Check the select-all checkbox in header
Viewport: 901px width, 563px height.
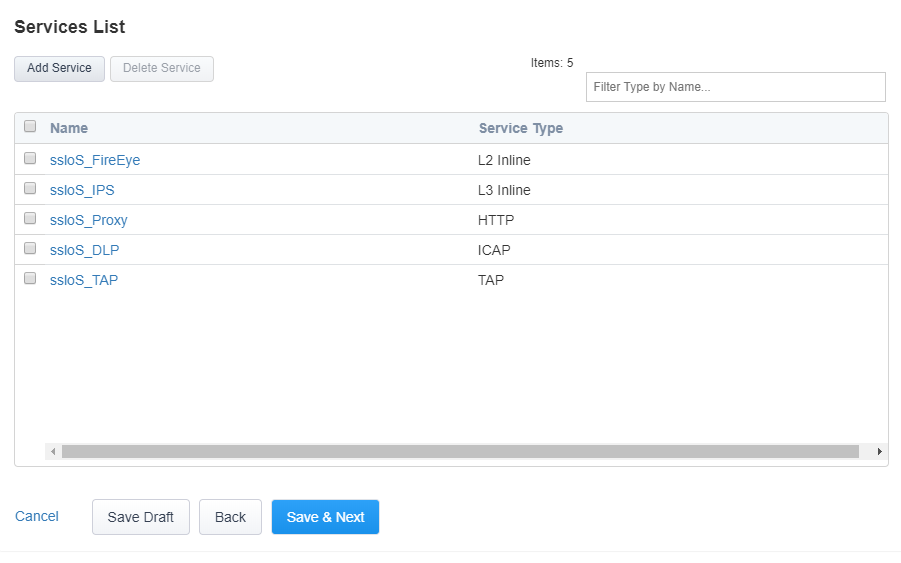click(x=30, y=126)
